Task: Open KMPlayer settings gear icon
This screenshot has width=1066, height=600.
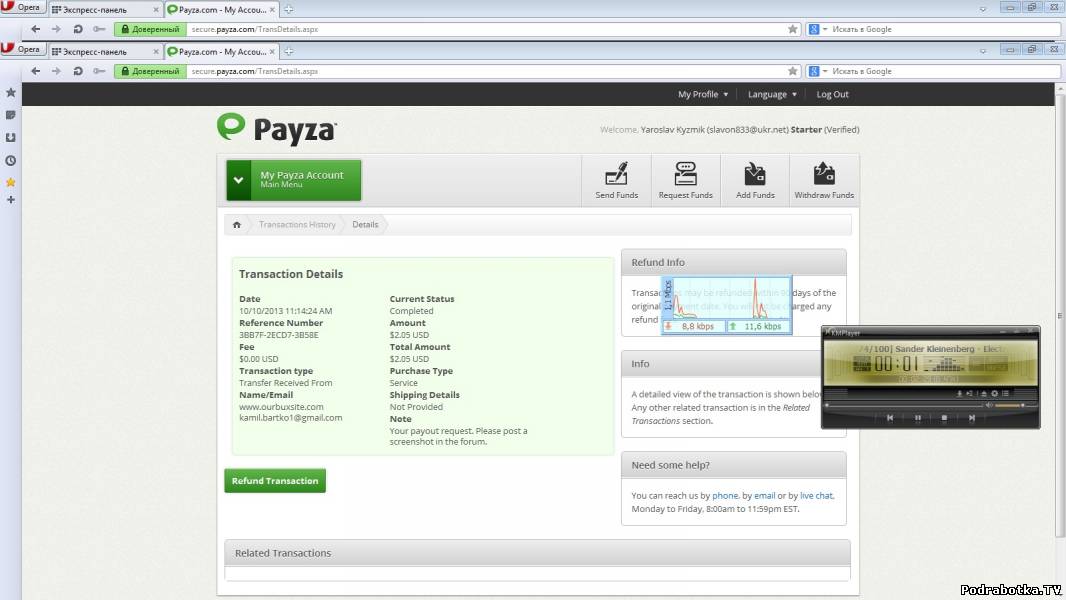Action: 994,394
